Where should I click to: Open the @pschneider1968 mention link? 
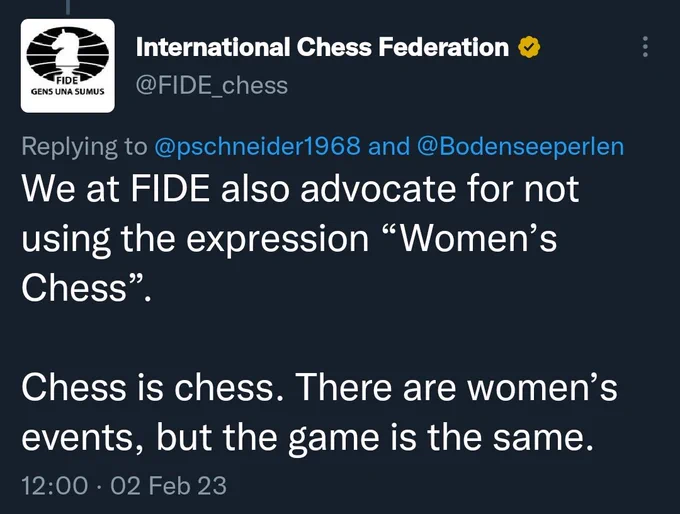(257, 147)
